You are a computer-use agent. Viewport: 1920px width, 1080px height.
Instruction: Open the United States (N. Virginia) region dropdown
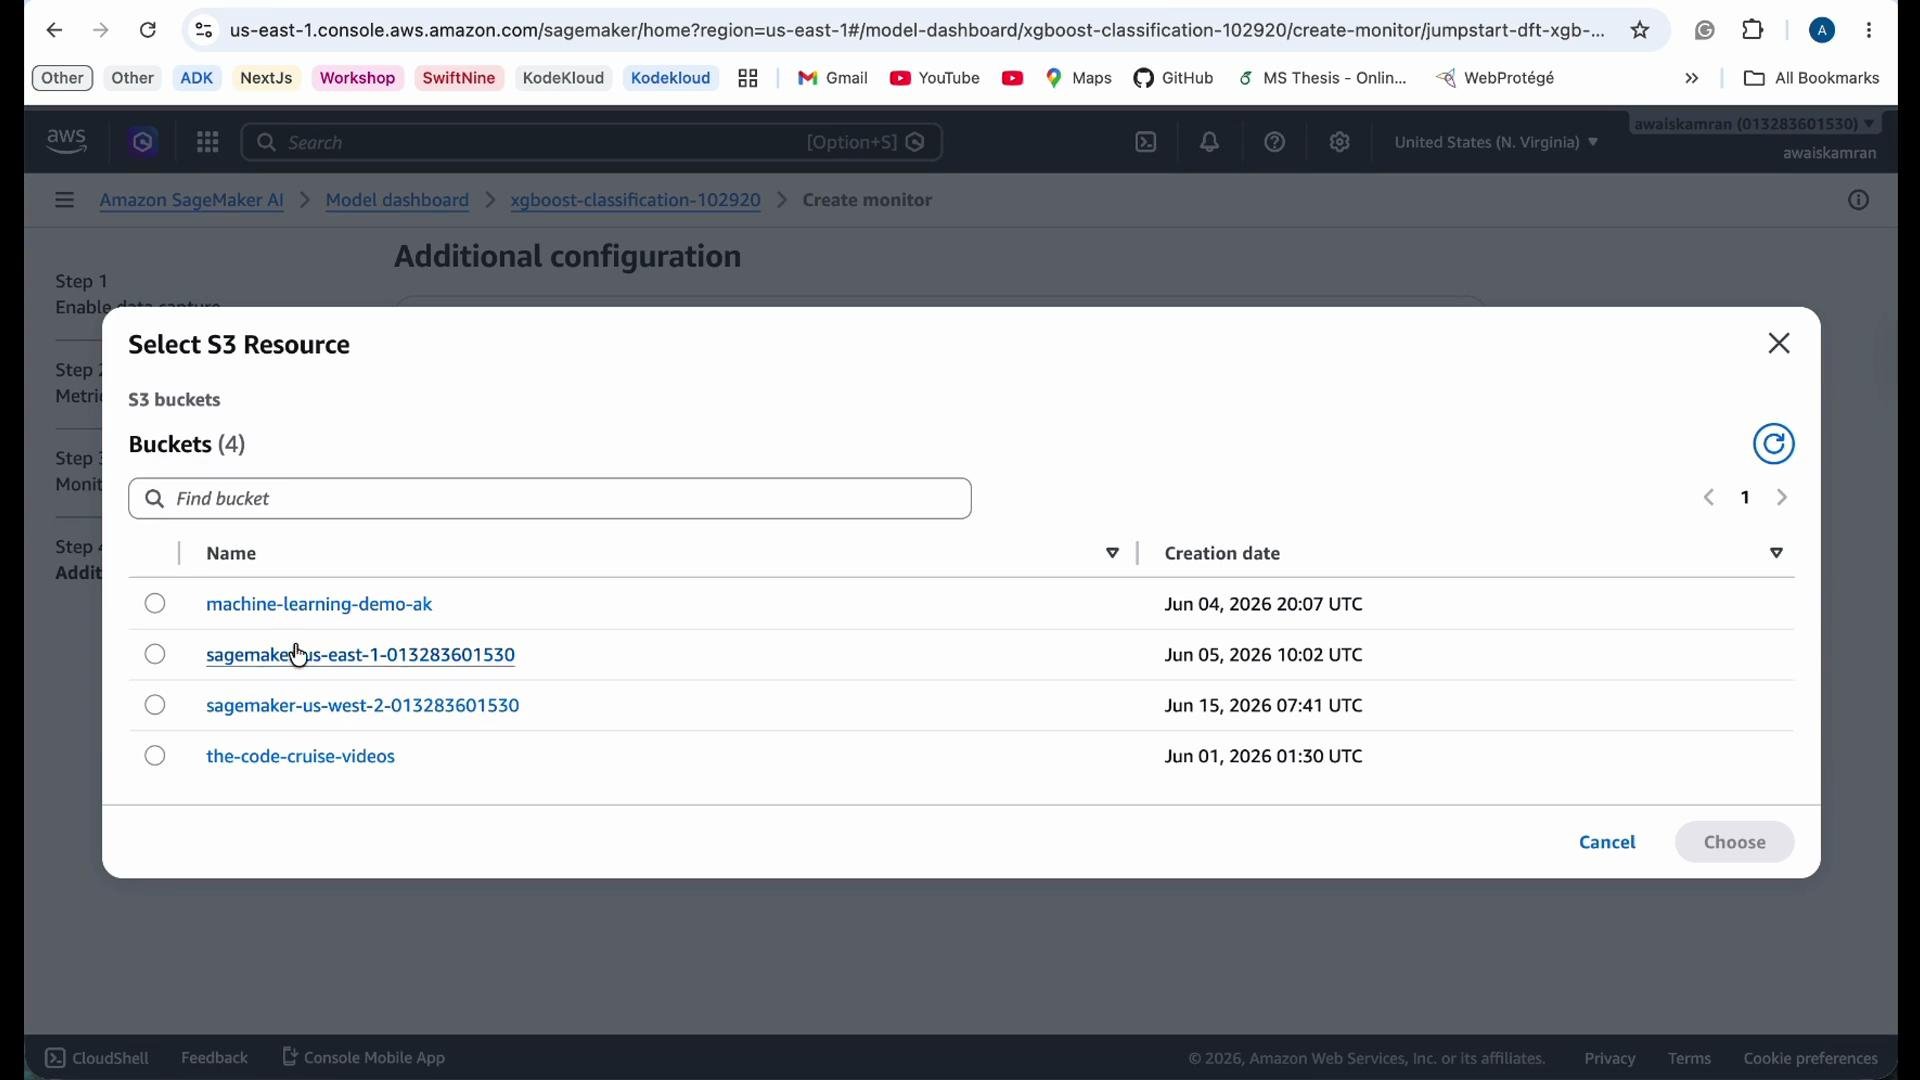(1496, 143)
